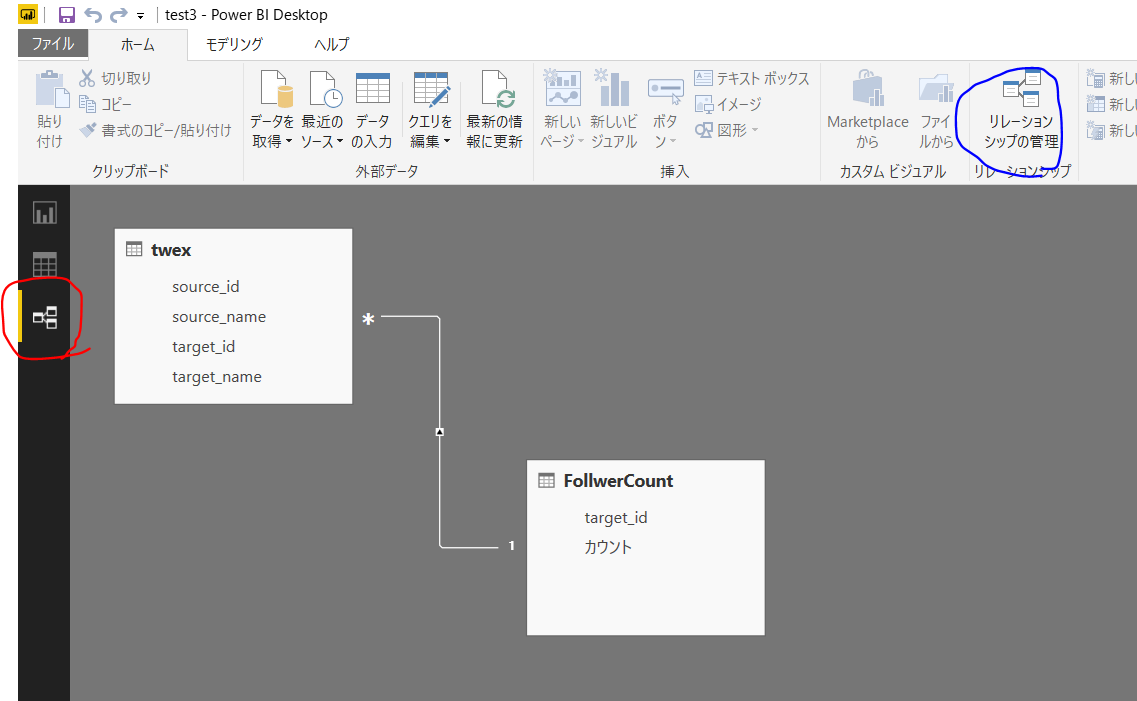The image size is (1137, 701).
Task: Select target_name field in twex
Action: (x=216, y=377)
